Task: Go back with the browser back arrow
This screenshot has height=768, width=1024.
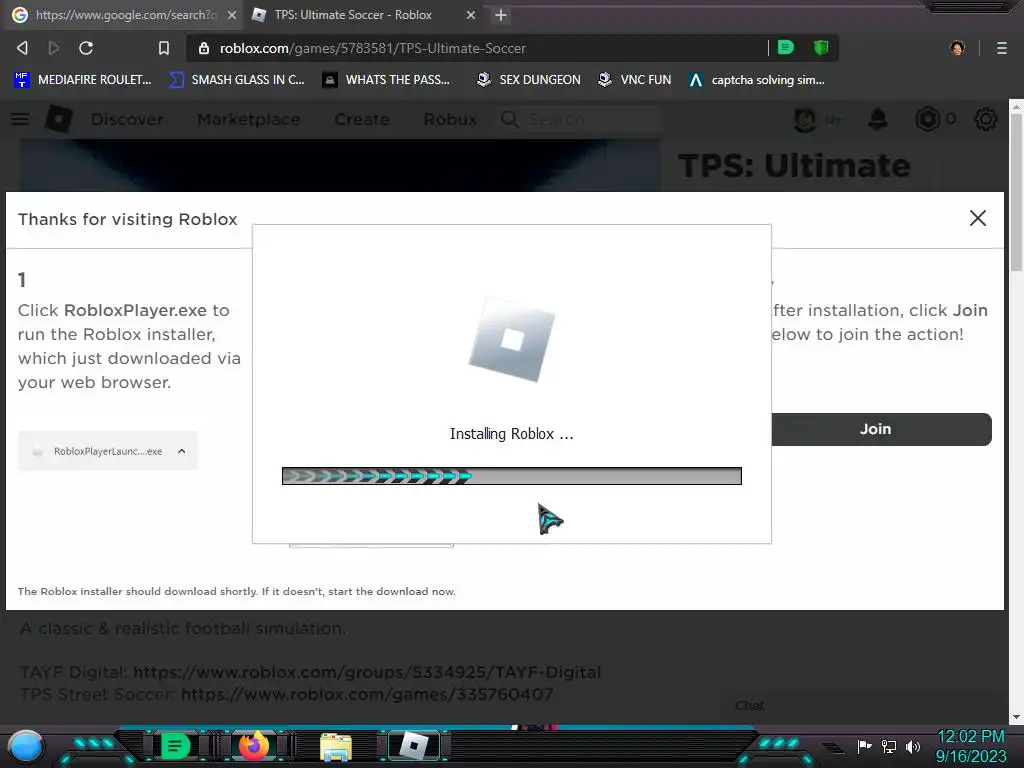Action: coord(22,48)
